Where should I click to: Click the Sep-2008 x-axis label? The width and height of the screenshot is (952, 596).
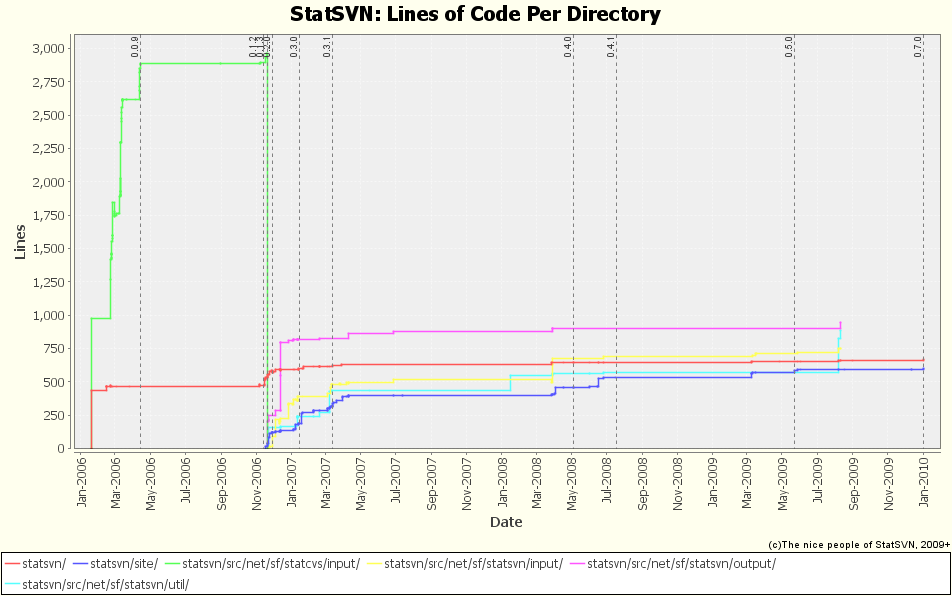point(642,484)
